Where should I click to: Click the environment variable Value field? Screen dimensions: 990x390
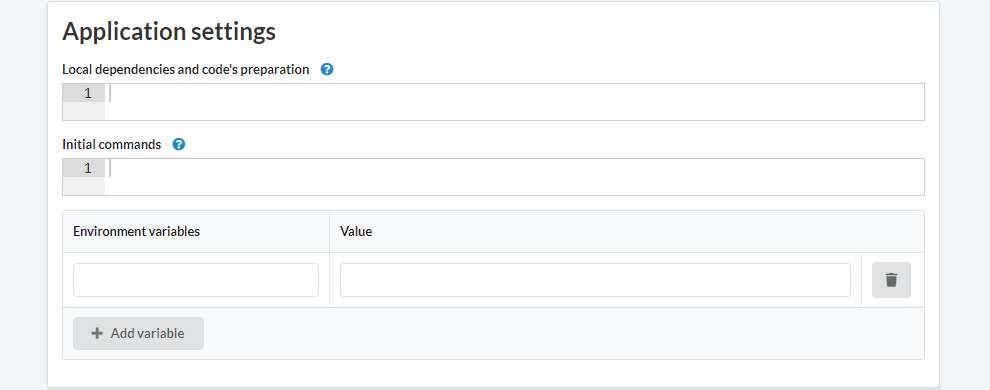point(595,280)
